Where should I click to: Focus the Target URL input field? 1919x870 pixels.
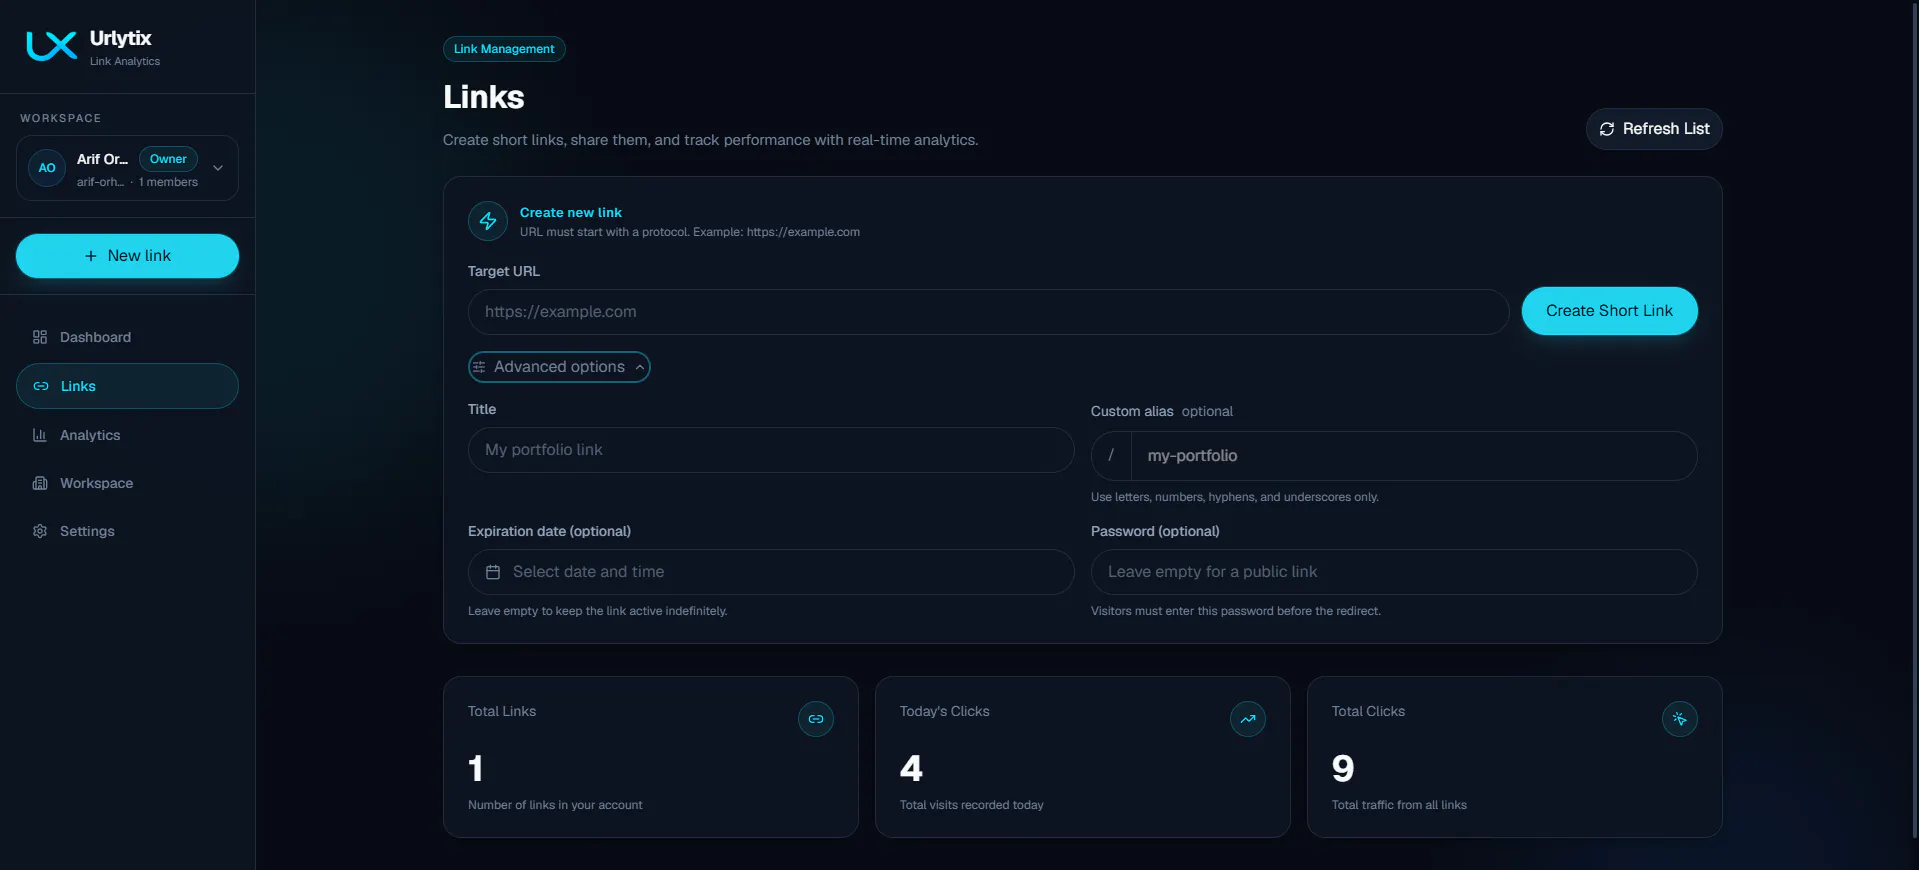click(988, 312)
